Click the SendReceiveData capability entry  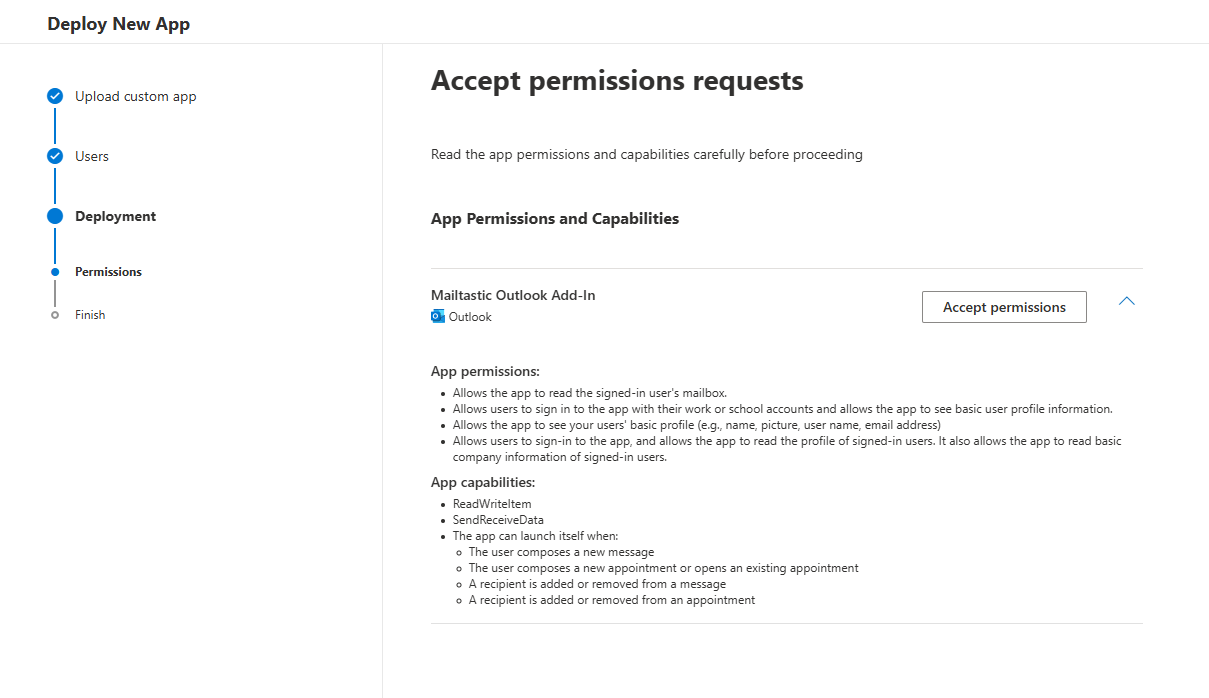point(498,520)
